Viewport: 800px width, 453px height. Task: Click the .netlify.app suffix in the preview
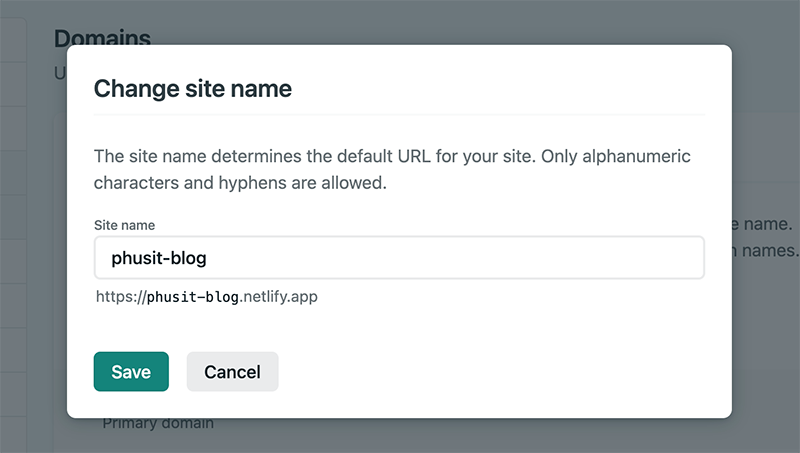[x=279, y=296]
